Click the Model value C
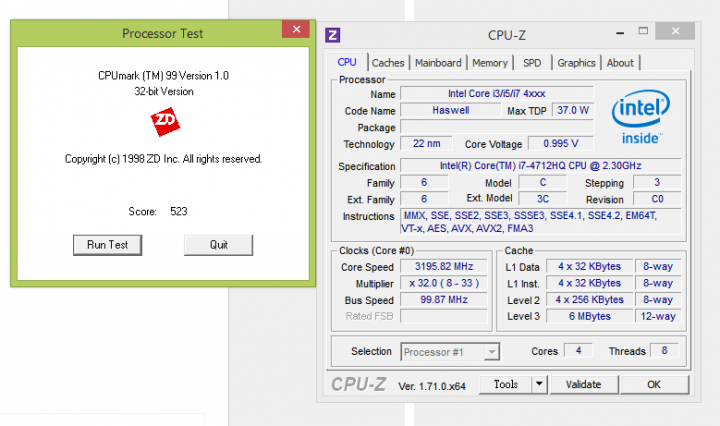 543,183
